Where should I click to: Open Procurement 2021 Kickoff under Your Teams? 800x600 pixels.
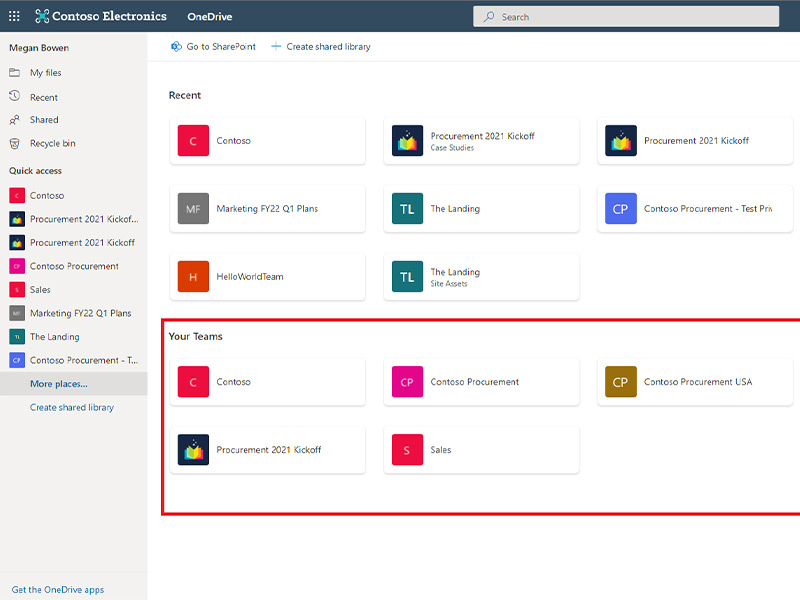pyautogui.click(x=267, y=449)
